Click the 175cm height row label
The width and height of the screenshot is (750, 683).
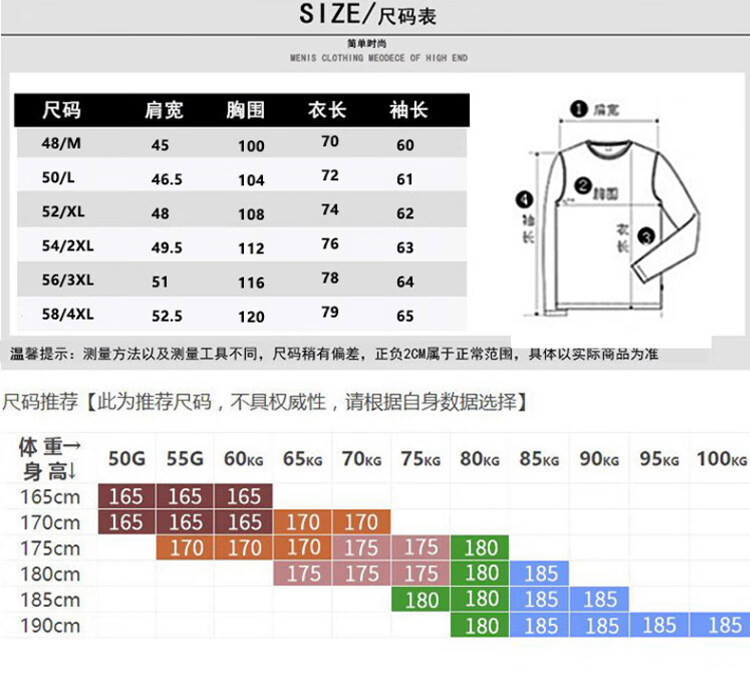tap(50, 549)
